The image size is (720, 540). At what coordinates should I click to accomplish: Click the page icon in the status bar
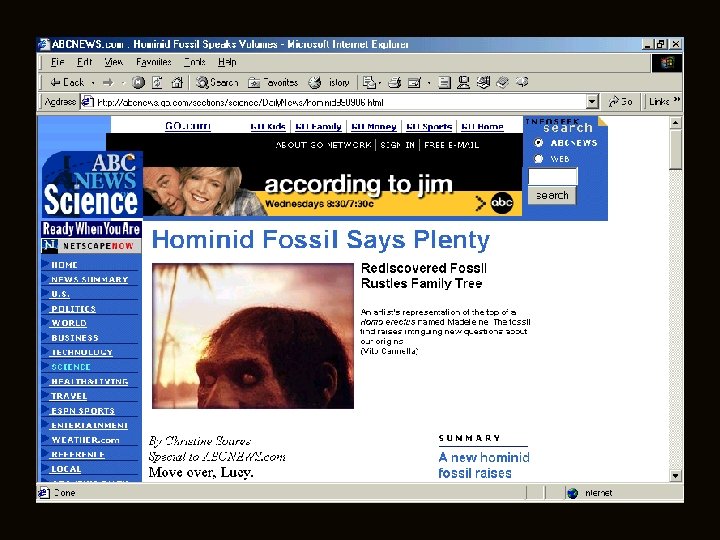point(44,493)
